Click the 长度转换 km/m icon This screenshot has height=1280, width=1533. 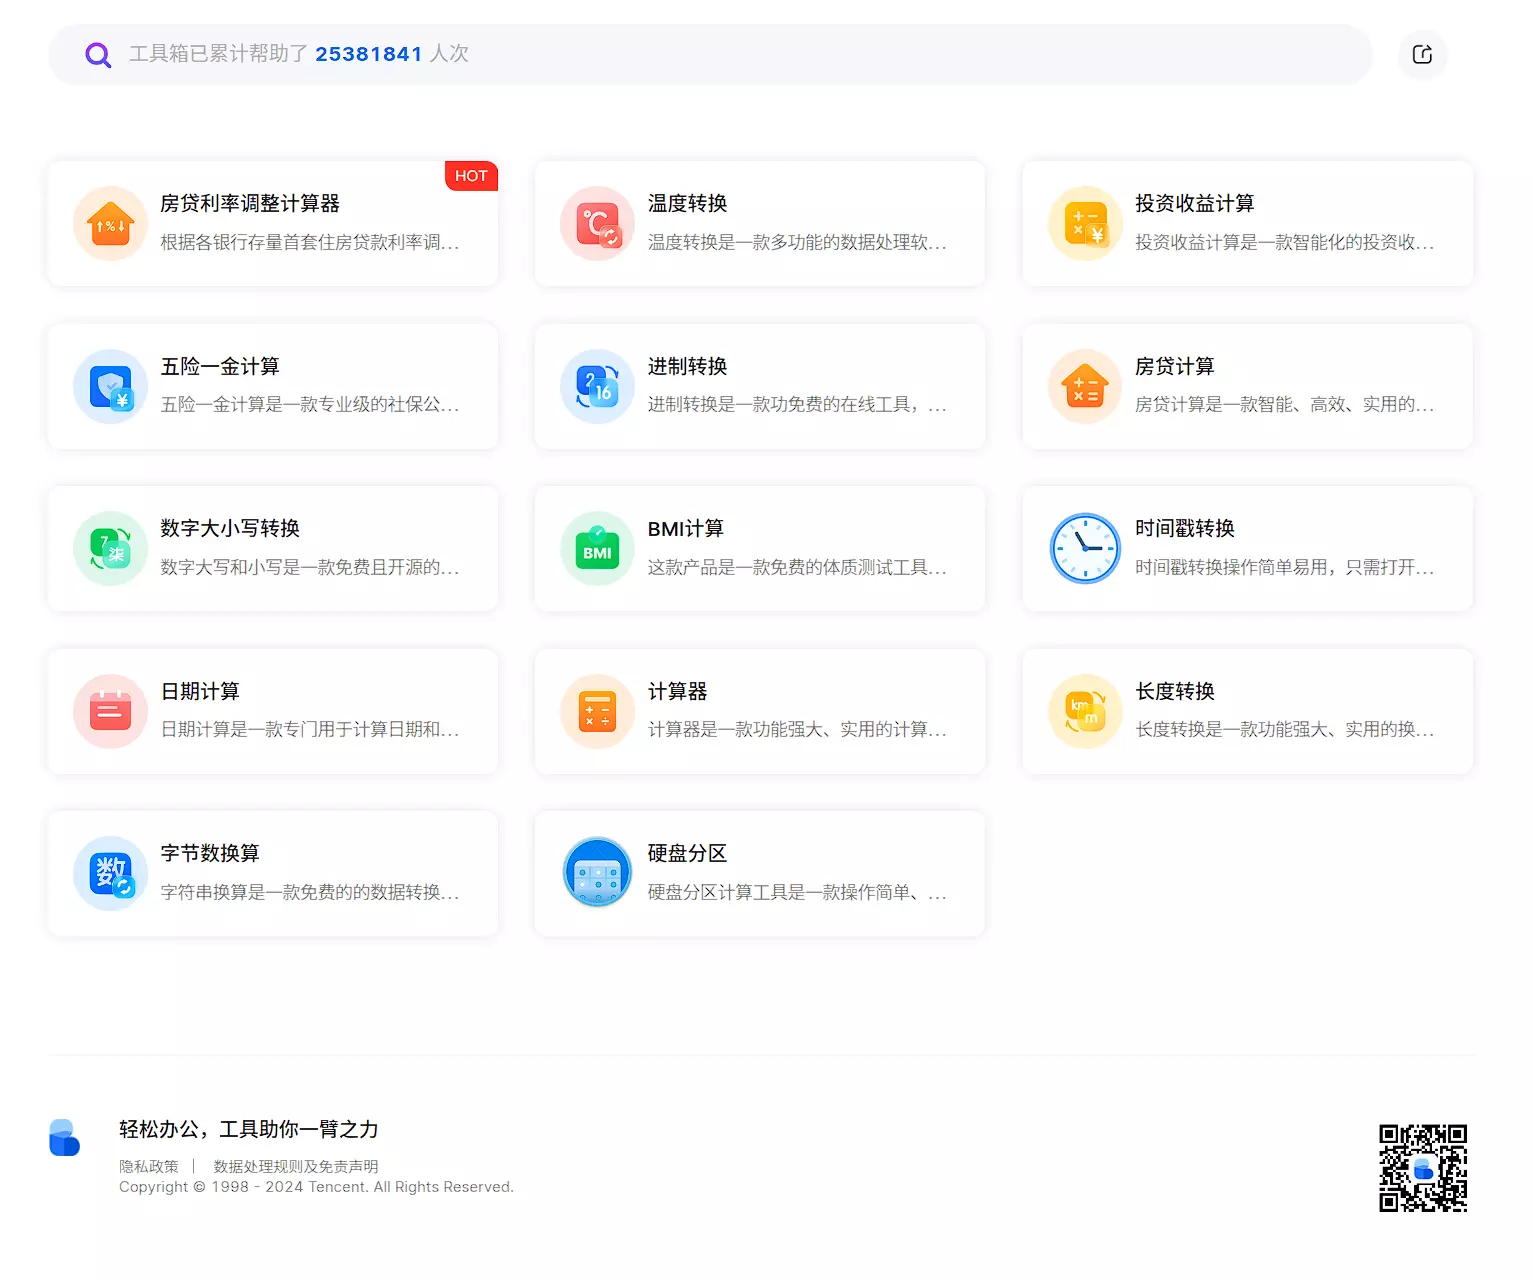click(x=1085, y=711)
